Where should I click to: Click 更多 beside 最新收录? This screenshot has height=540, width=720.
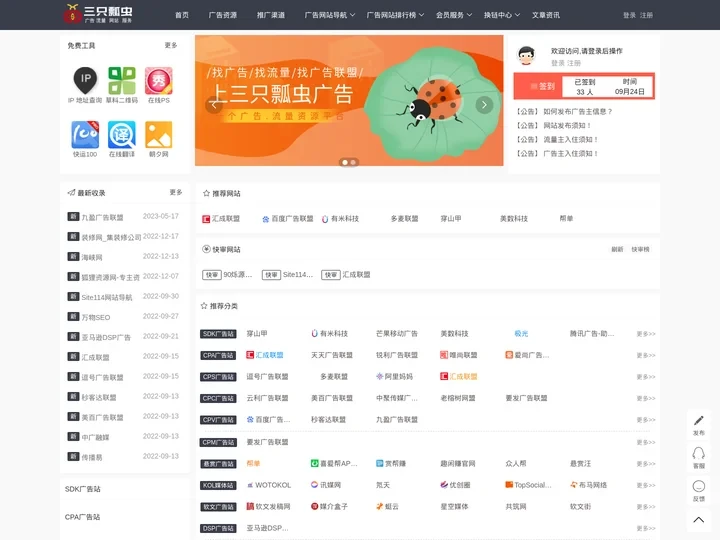pos(176,192)
